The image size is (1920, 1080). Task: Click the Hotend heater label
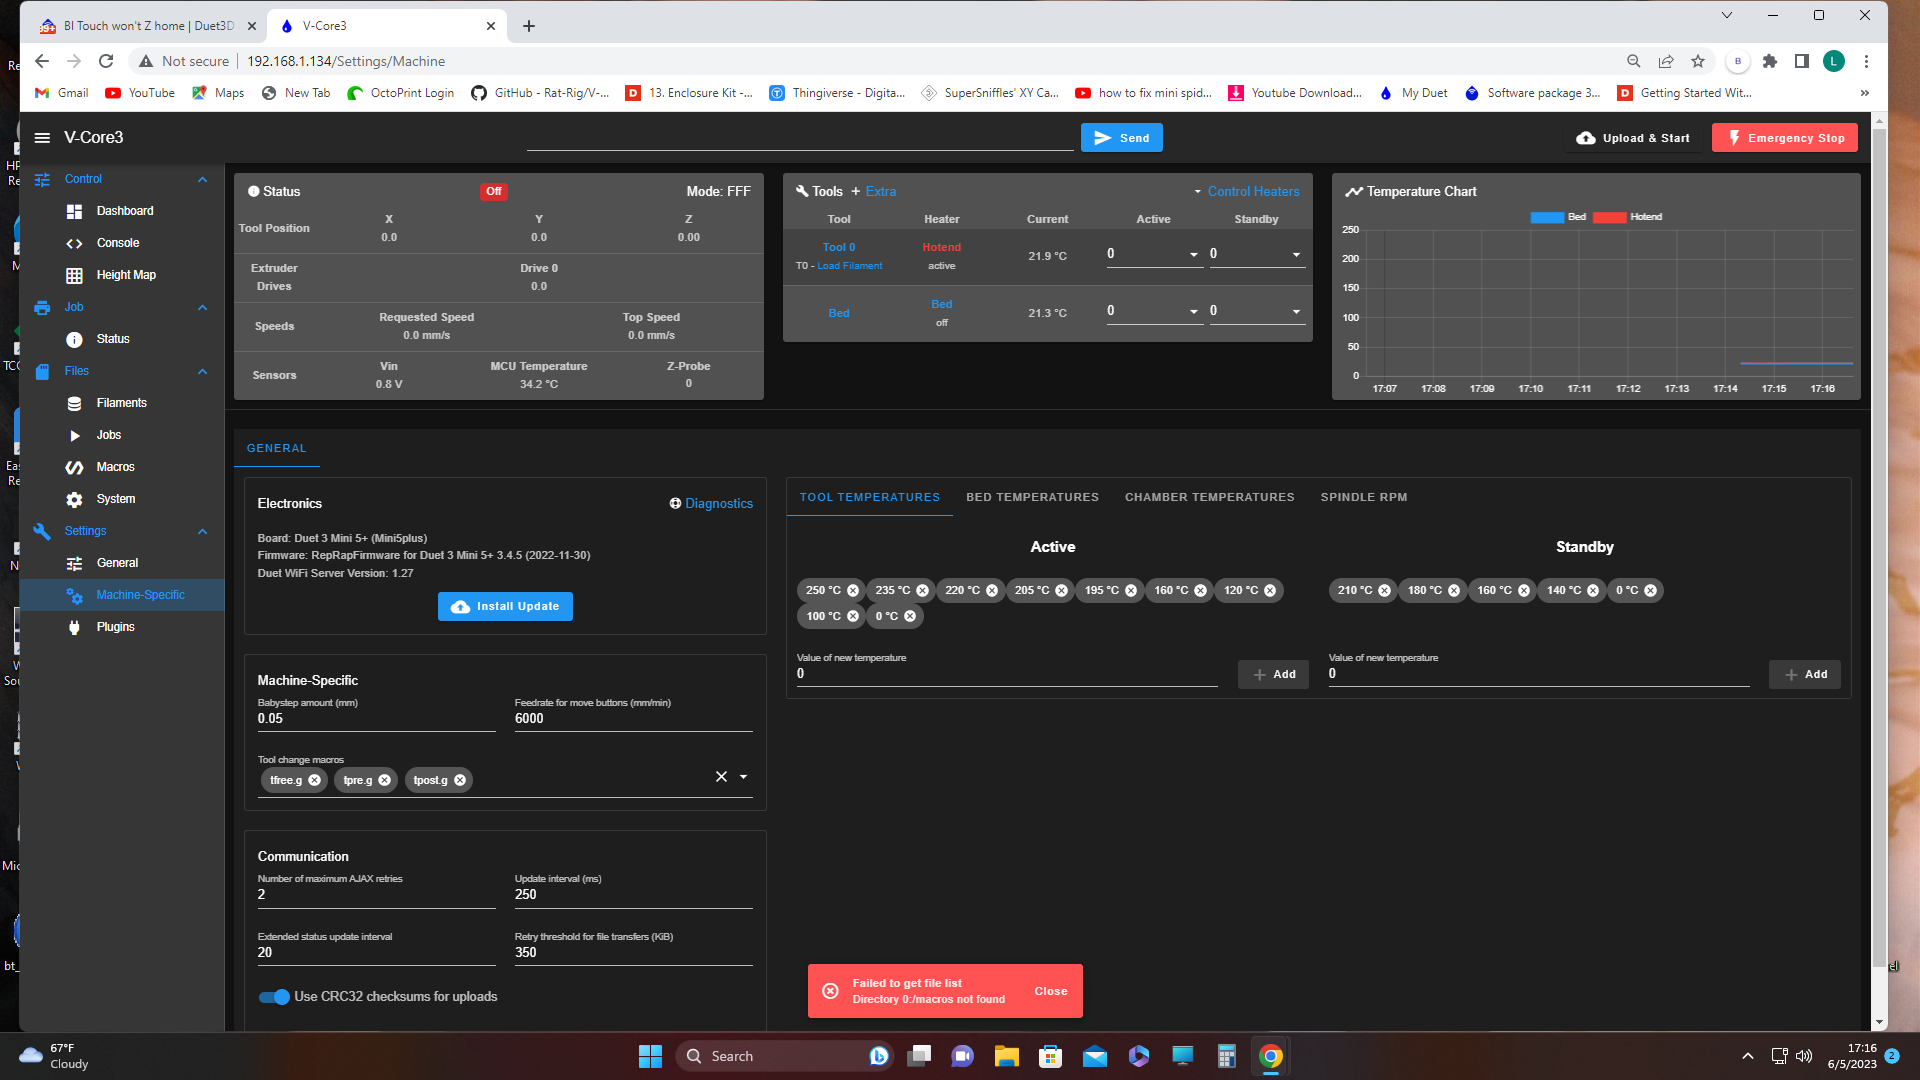click(x=941, y=248)
